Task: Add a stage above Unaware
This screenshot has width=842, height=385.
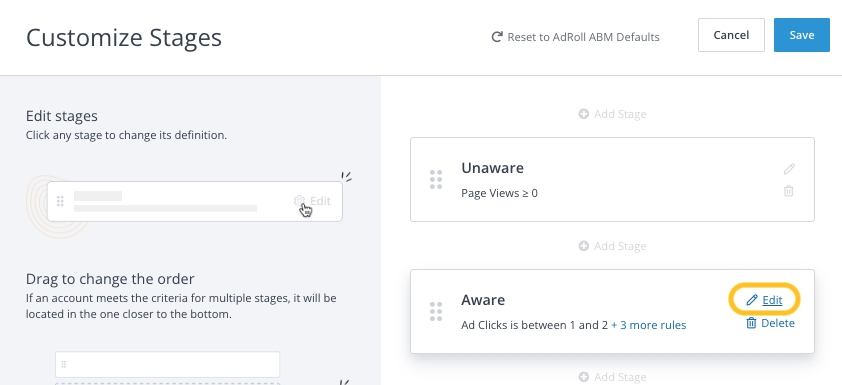Action: pos(613,114)
